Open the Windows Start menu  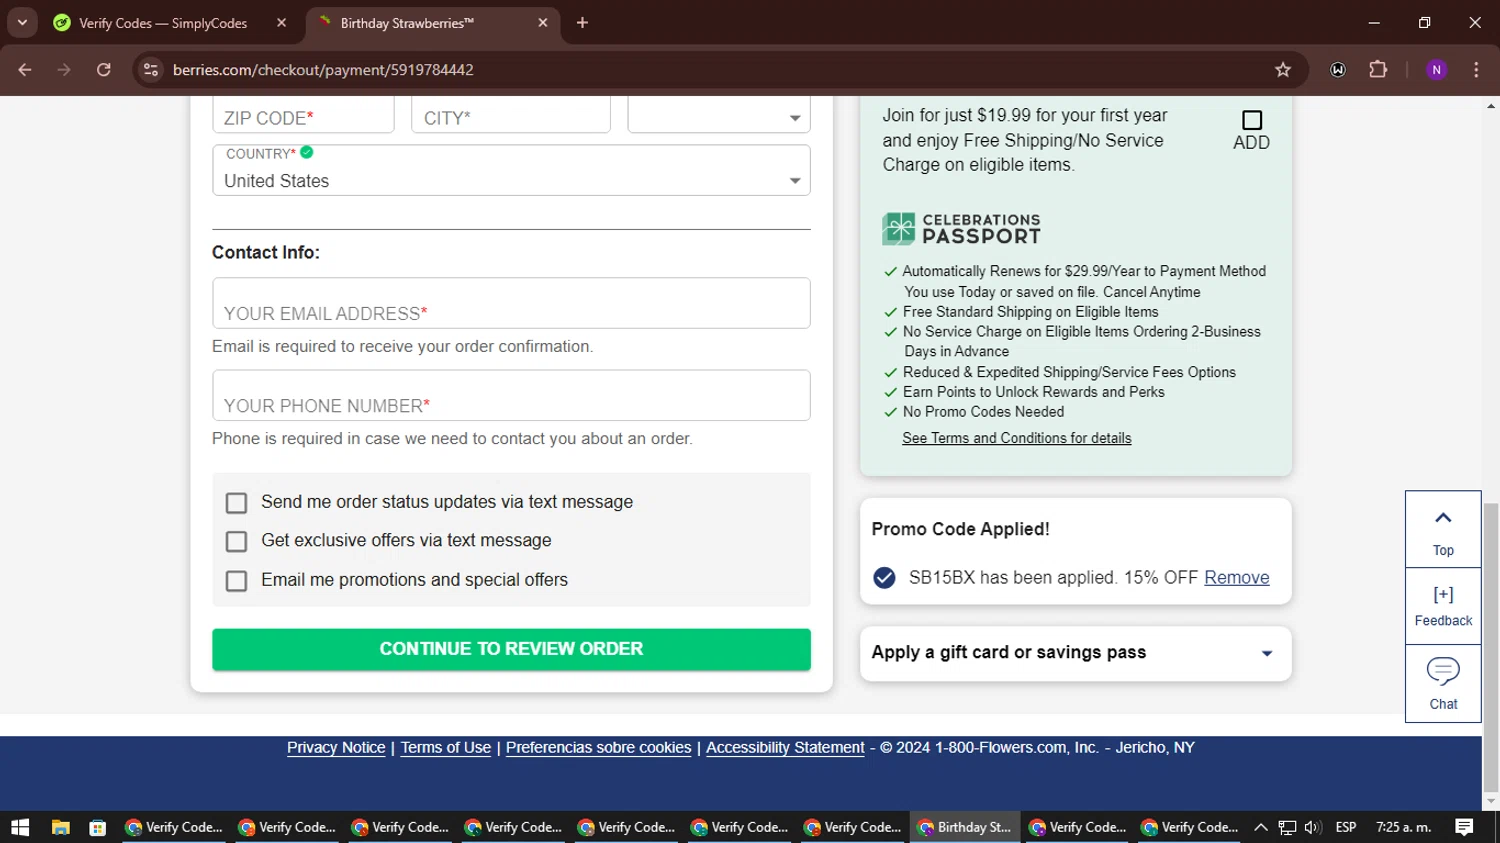(20, 827)
